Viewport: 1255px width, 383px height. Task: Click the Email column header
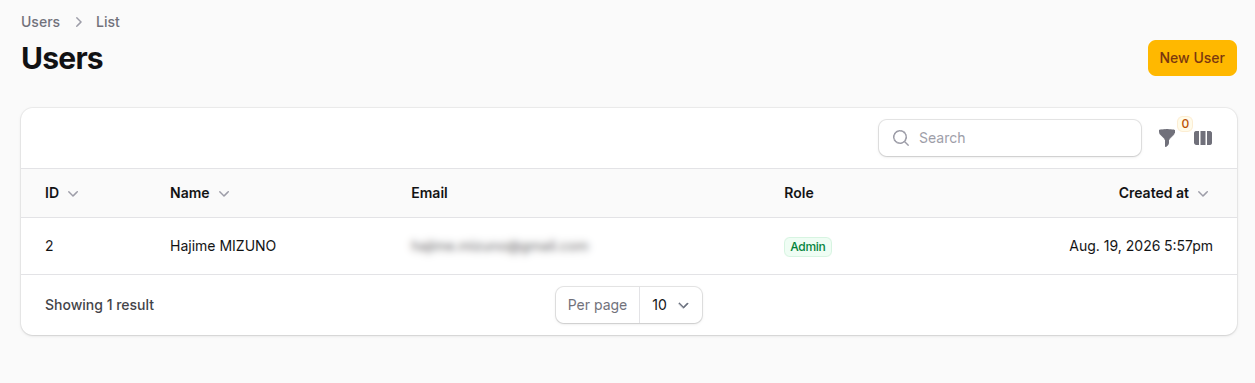point(429,193)
